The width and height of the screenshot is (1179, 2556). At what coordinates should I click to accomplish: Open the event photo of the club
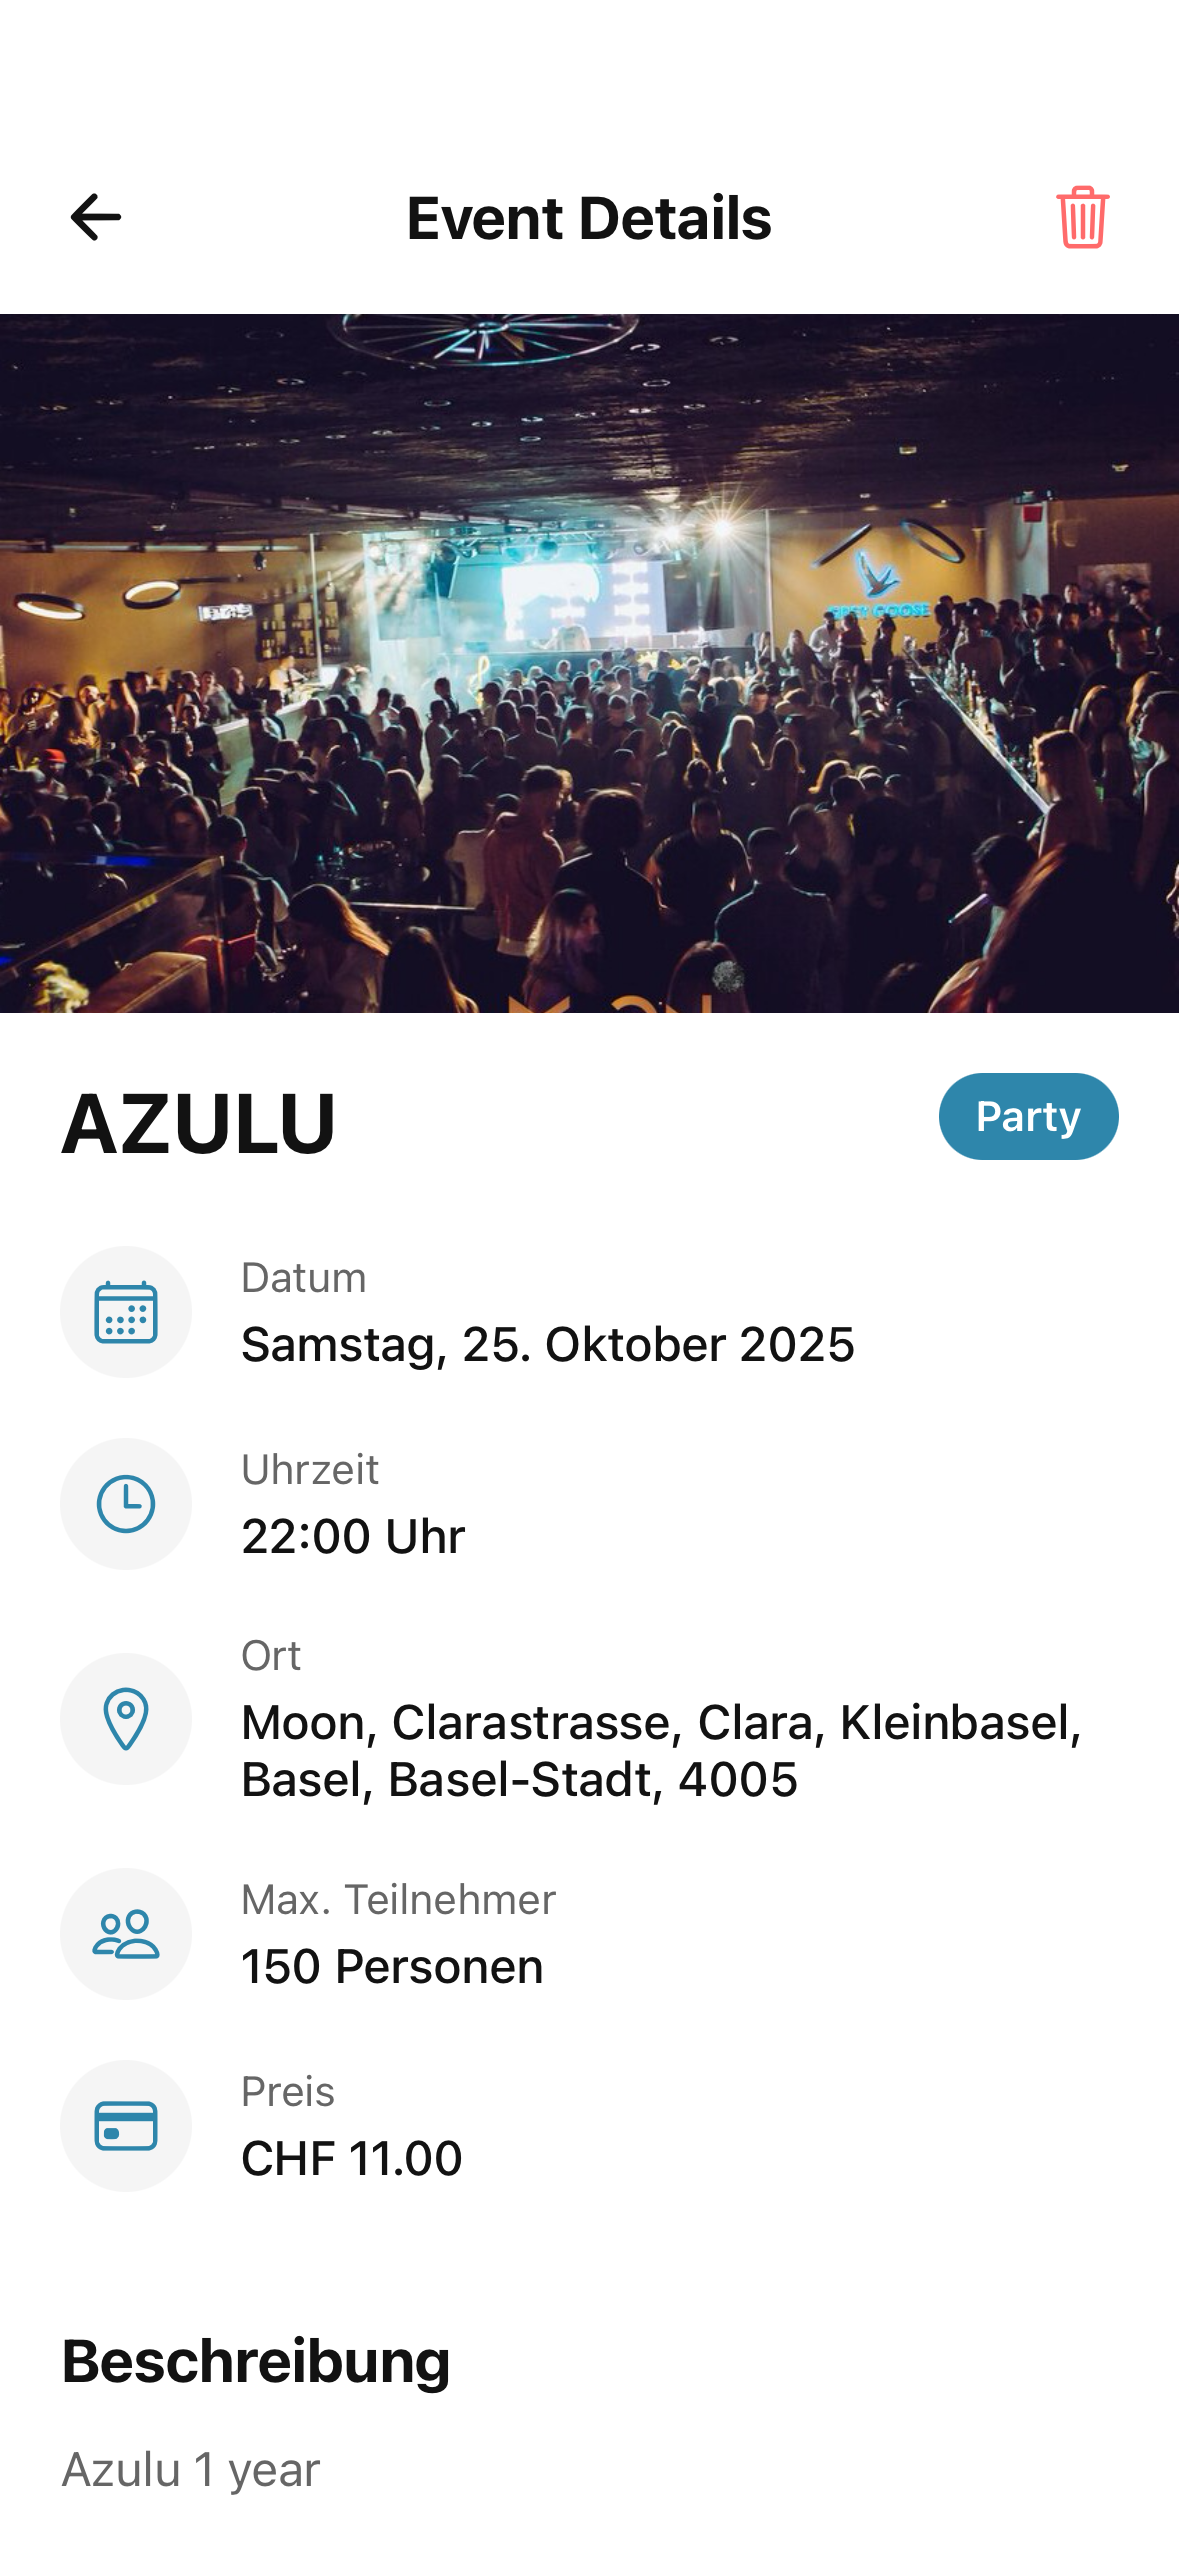click(589, 663)
